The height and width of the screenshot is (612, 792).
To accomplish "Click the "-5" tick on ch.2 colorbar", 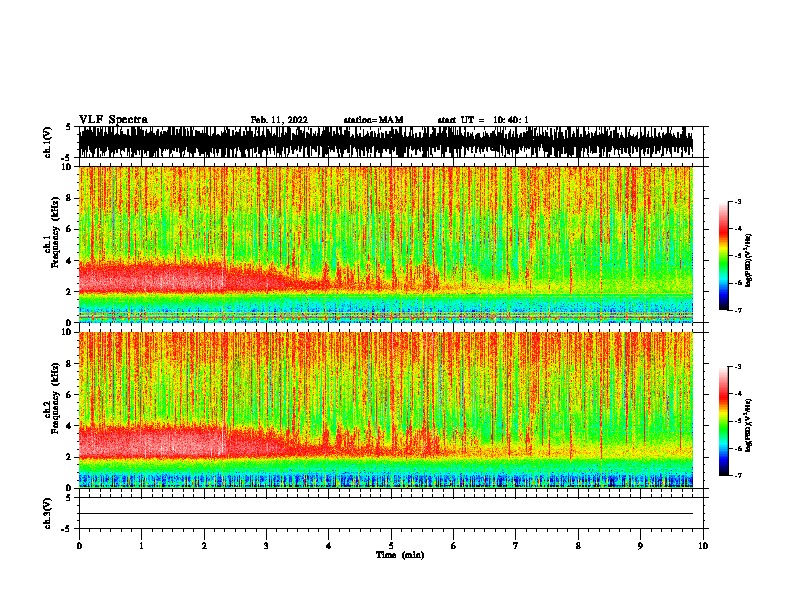I will coord(738,421).
